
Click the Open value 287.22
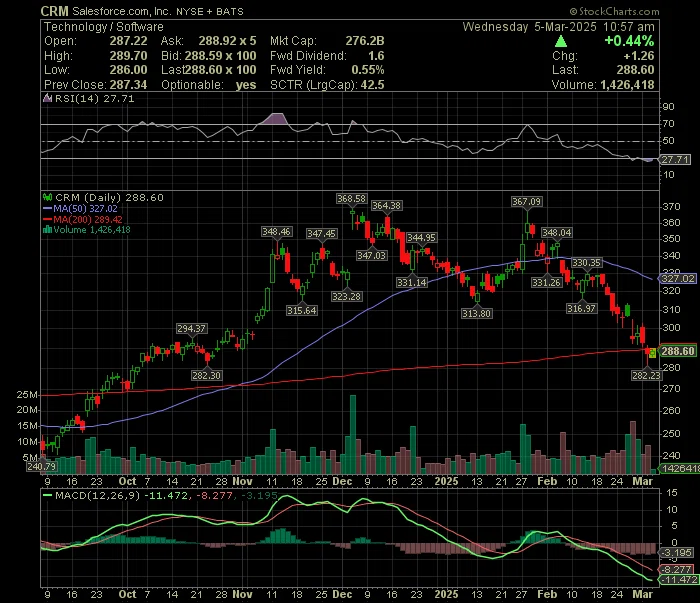129,41
